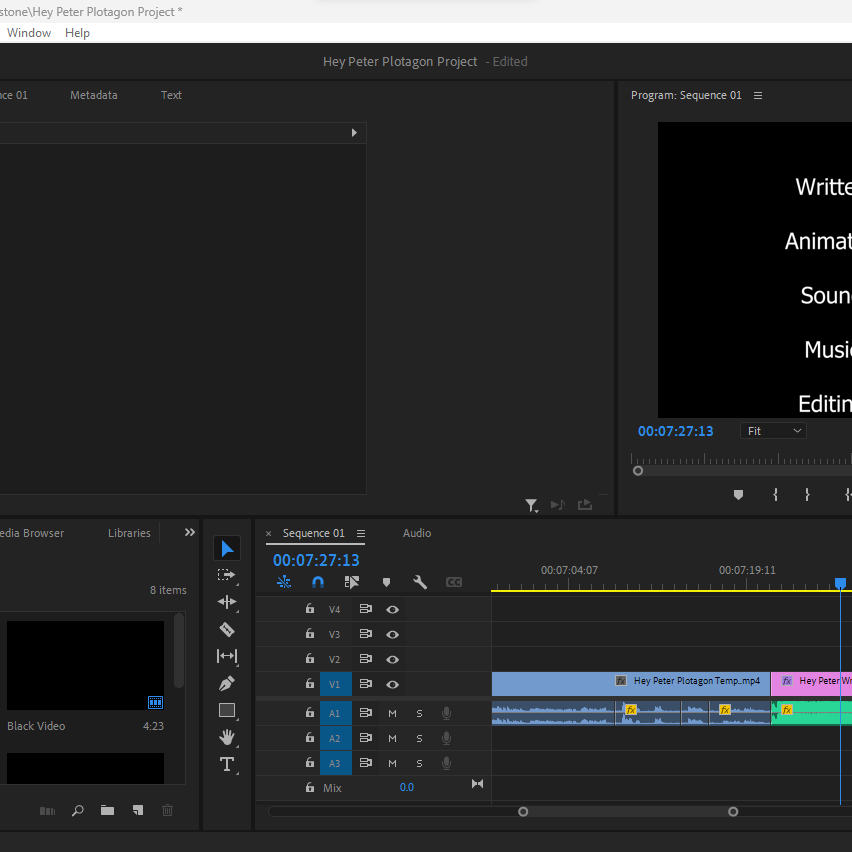Image resolution: width=852 pixels, height=852 pixels.
Task: Toggle snap in timeline magnet icon
Action: (318, 582)
